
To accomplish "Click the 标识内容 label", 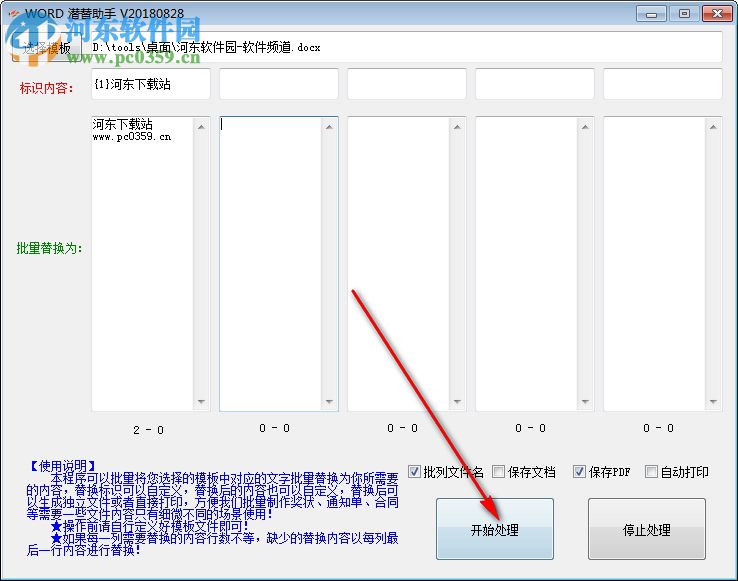I will pos(47,88).
